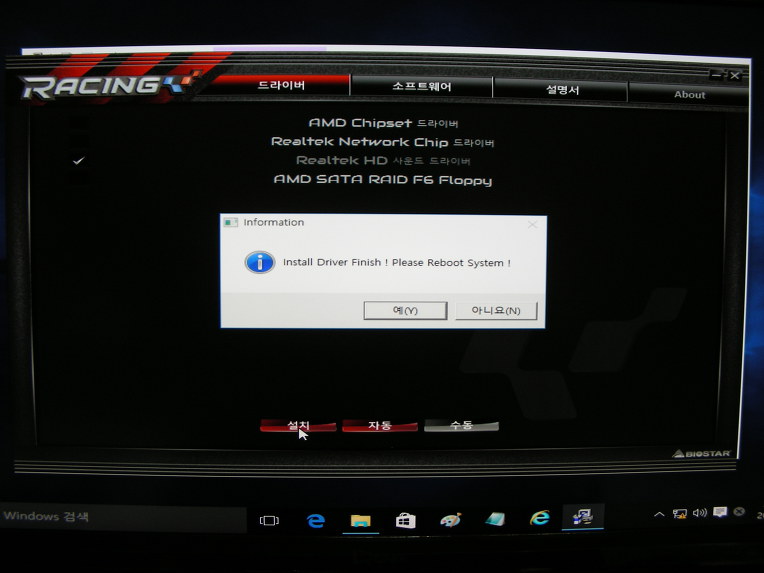This screenshot has width=764, height=573.
Task: Select AMD Chipset 드라이버 entry
Action: (x=383, y=123)
